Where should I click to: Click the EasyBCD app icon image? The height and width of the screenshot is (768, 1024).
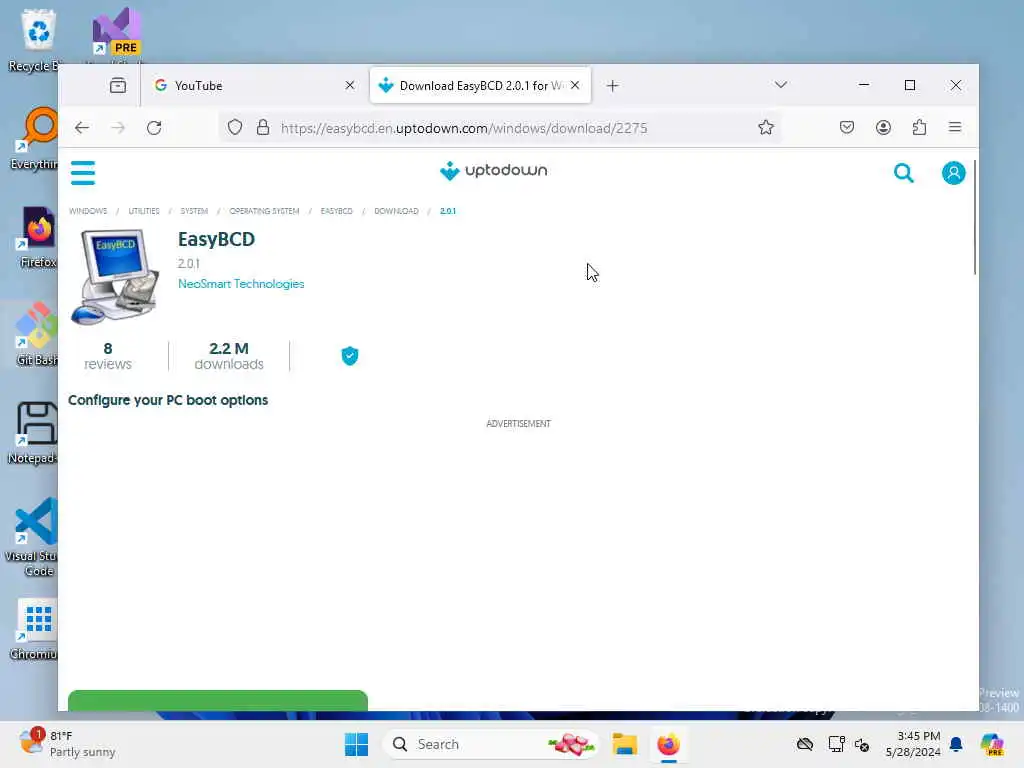[116, 276]
